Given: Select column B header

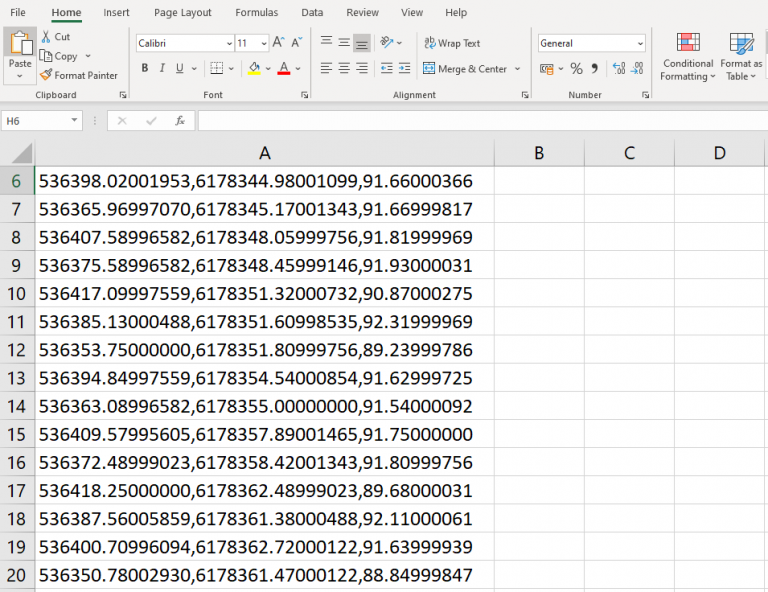Looking at the screenshot, I should (x=539, y=153).
